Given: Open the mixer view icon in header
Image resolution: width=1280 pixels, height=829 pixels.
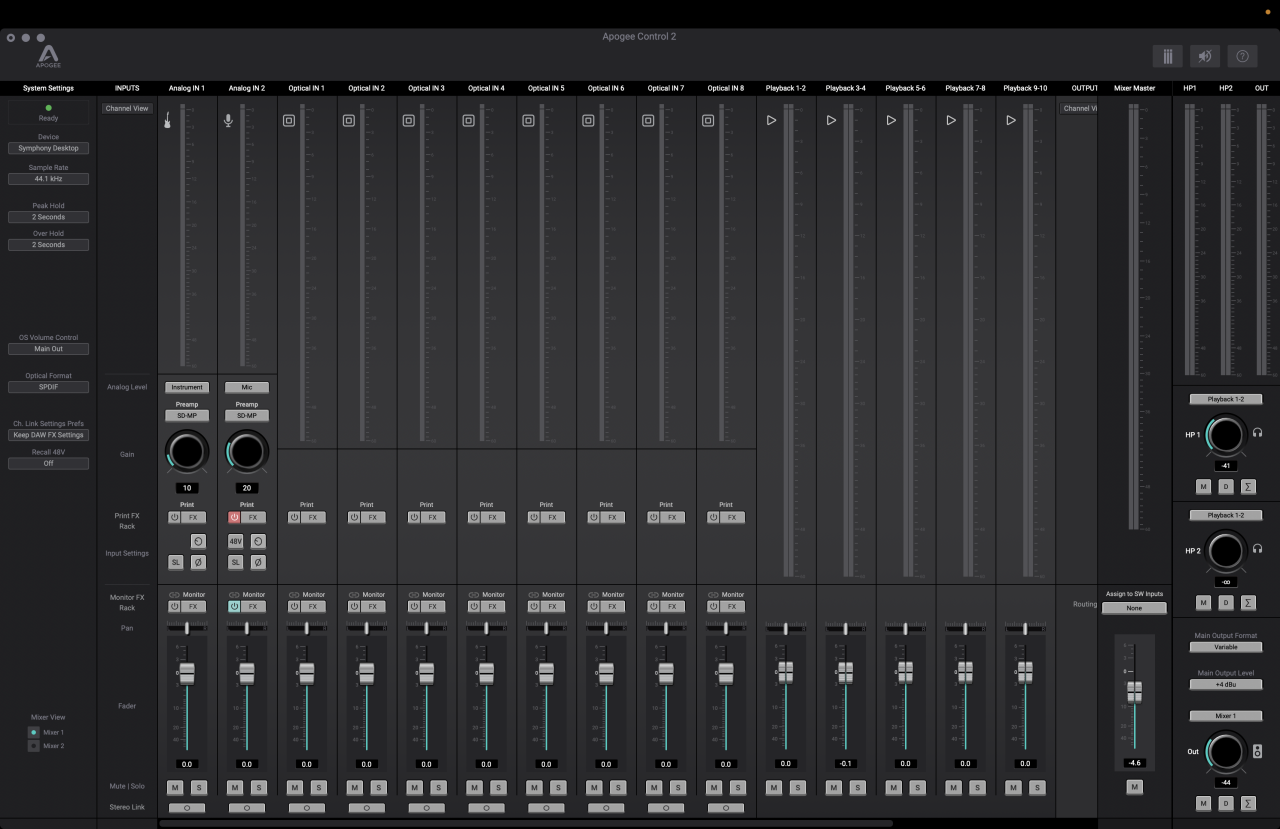Looking at the screenshot, I should [1167, 56].
